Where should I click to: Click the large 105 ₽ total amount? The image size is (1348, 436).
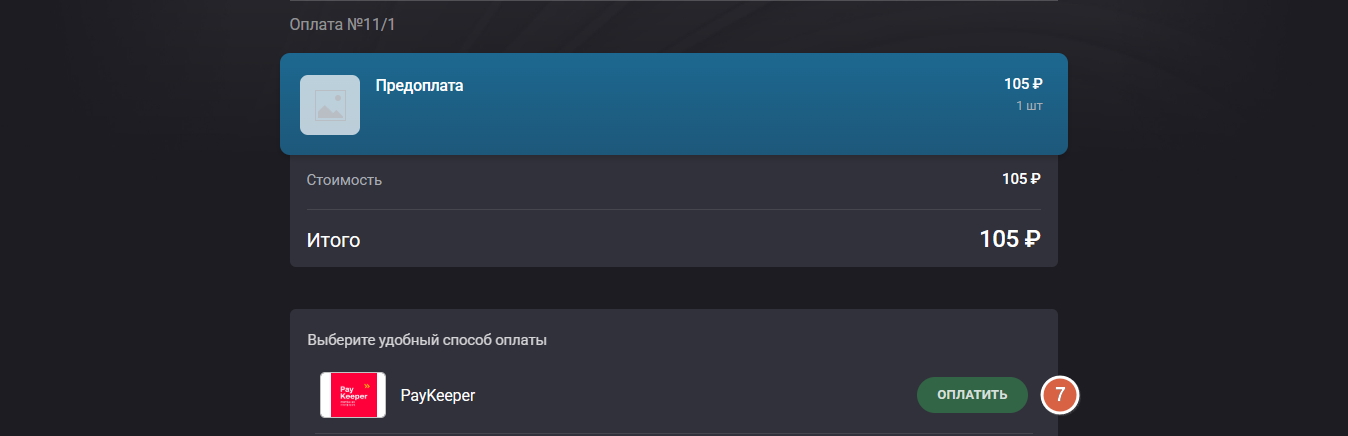[x=1010, y=239]
